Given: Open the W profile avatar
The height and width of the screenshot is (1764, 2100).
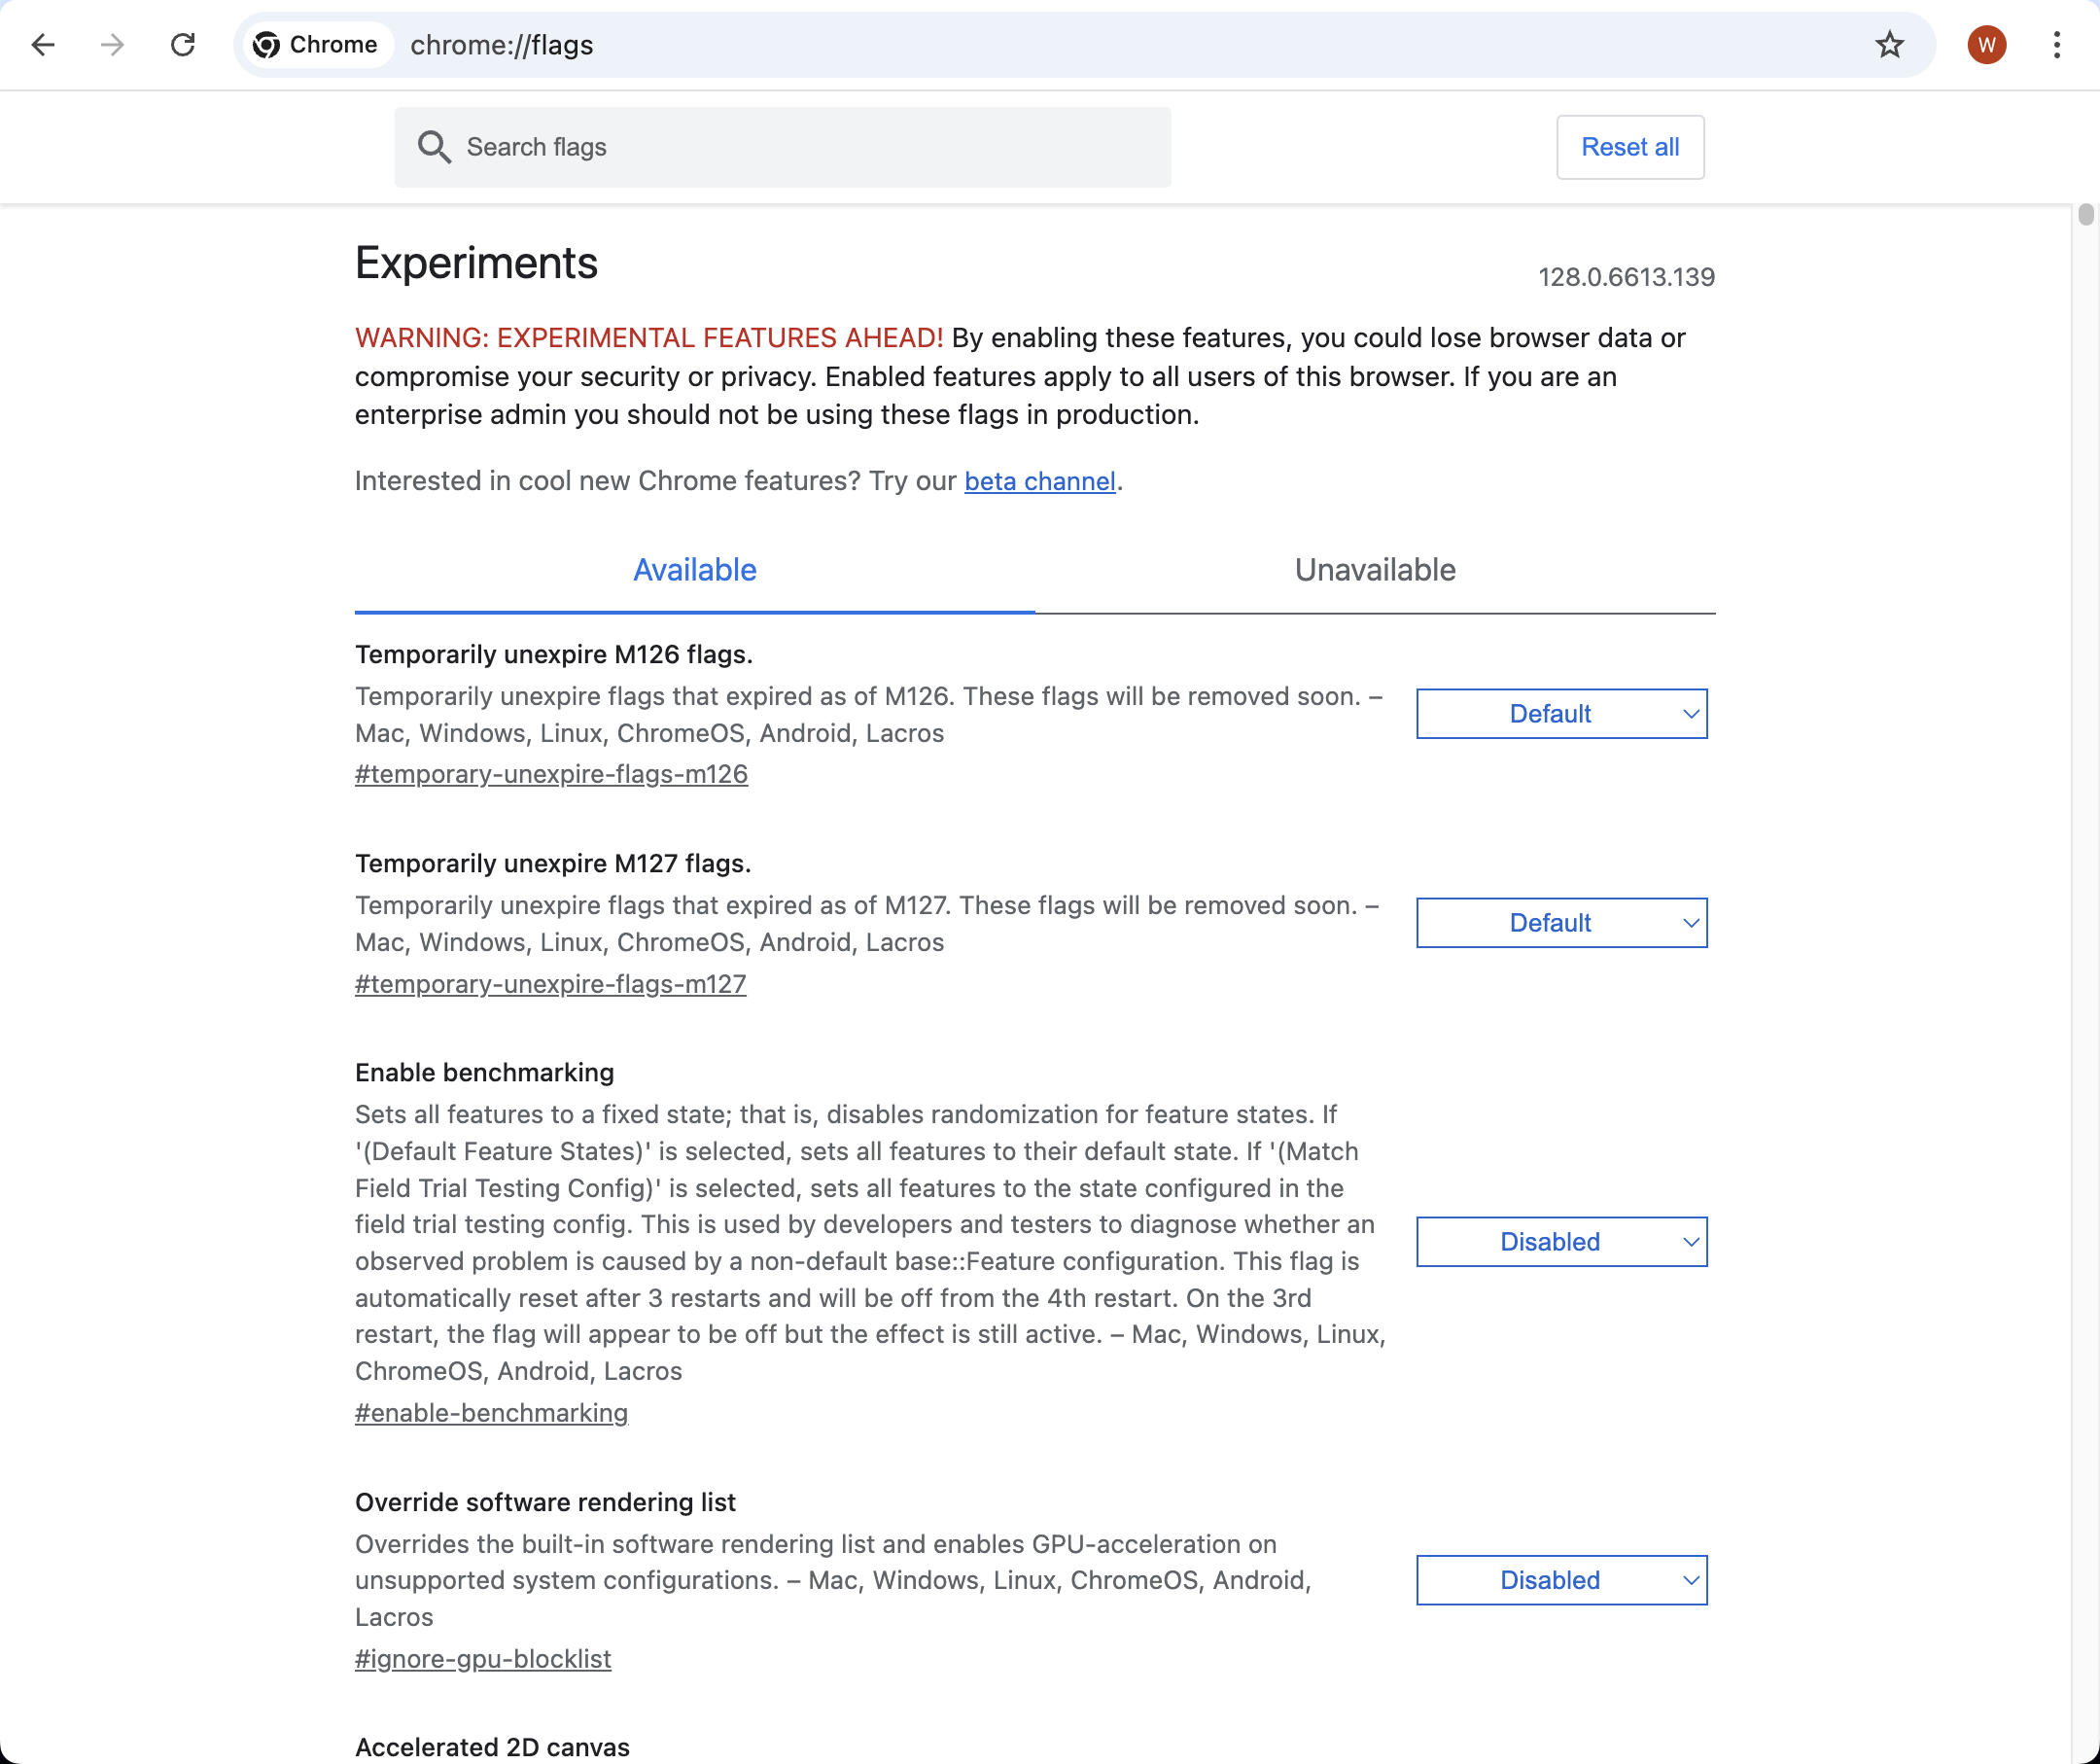Looking at the screenshot, I should pyautogui.click(x=1986, y=45).
